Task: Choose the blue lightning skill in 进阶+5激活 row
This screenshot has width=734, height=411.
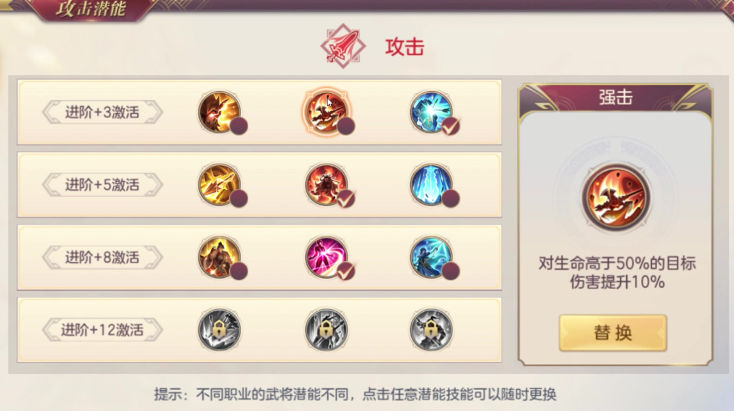Action: tap(431, 184)
